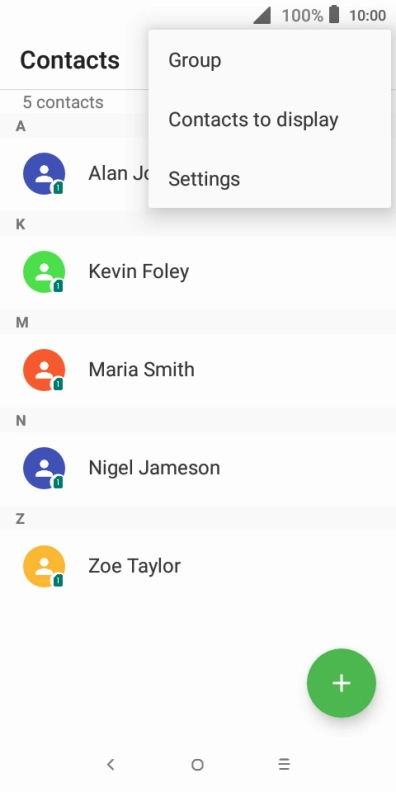The width and height of the screenshot is (396, 792).
Task: Tap Nigel Jameson's blue avatar icon
Action: click(44, 468)
